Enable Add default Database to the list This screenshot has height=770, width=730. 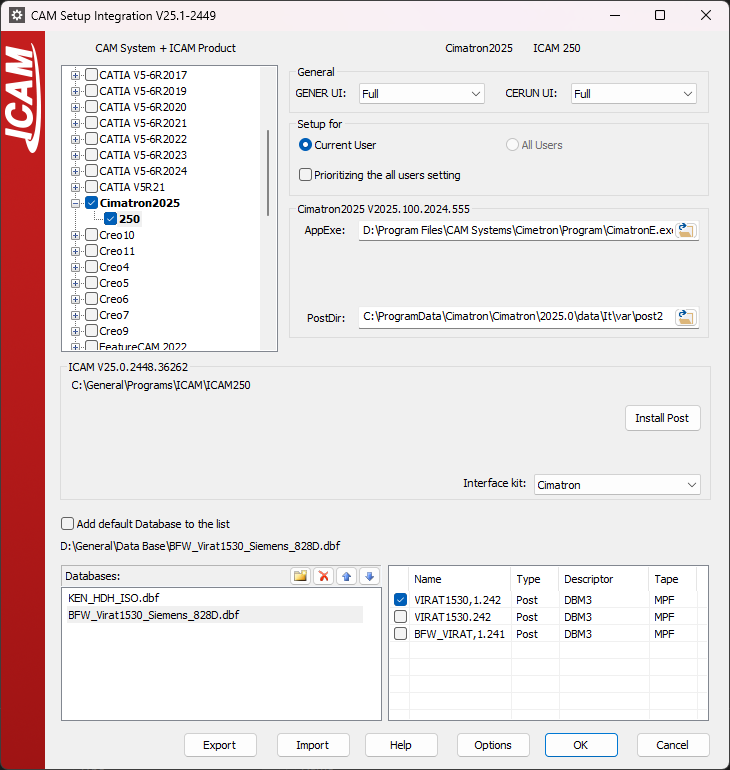click(x=67, y=523)
